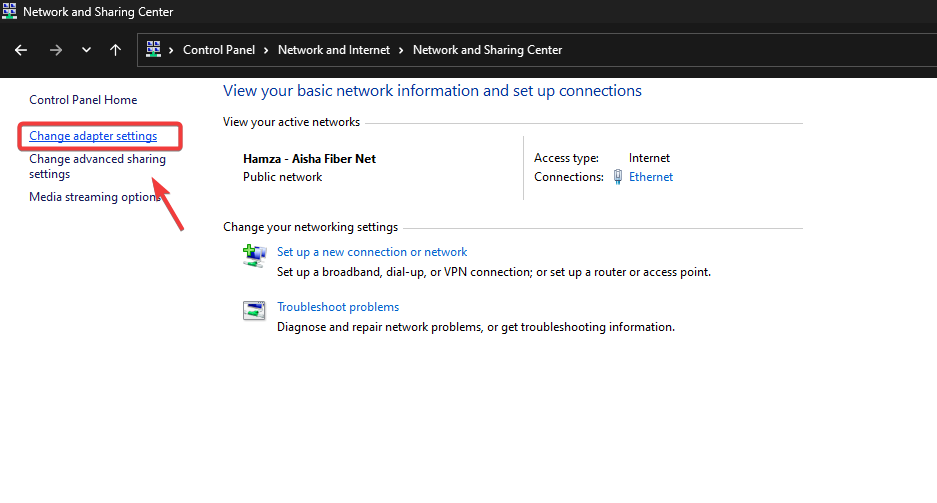Viewport: 937px width, 503px height.
Task: Go back using the back arrow
Action: (x=21, y=50)
